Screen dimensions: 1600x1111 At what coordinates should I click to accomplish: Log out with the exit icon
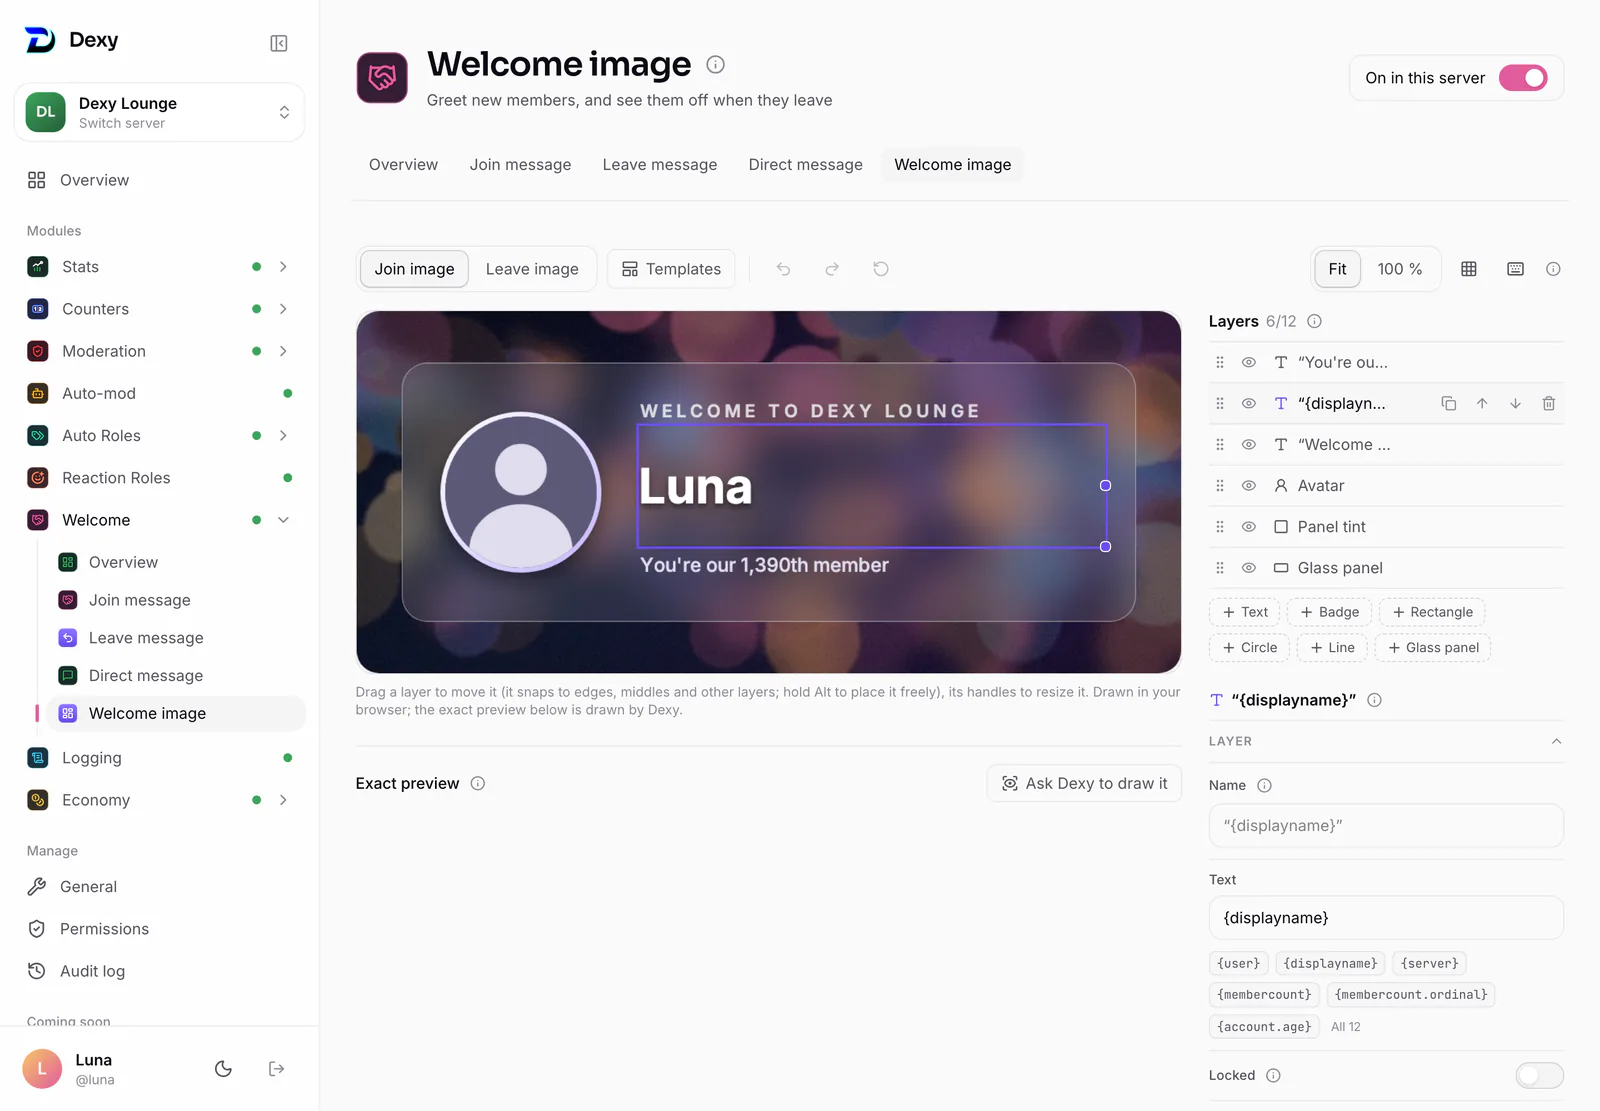[277, 1069]
